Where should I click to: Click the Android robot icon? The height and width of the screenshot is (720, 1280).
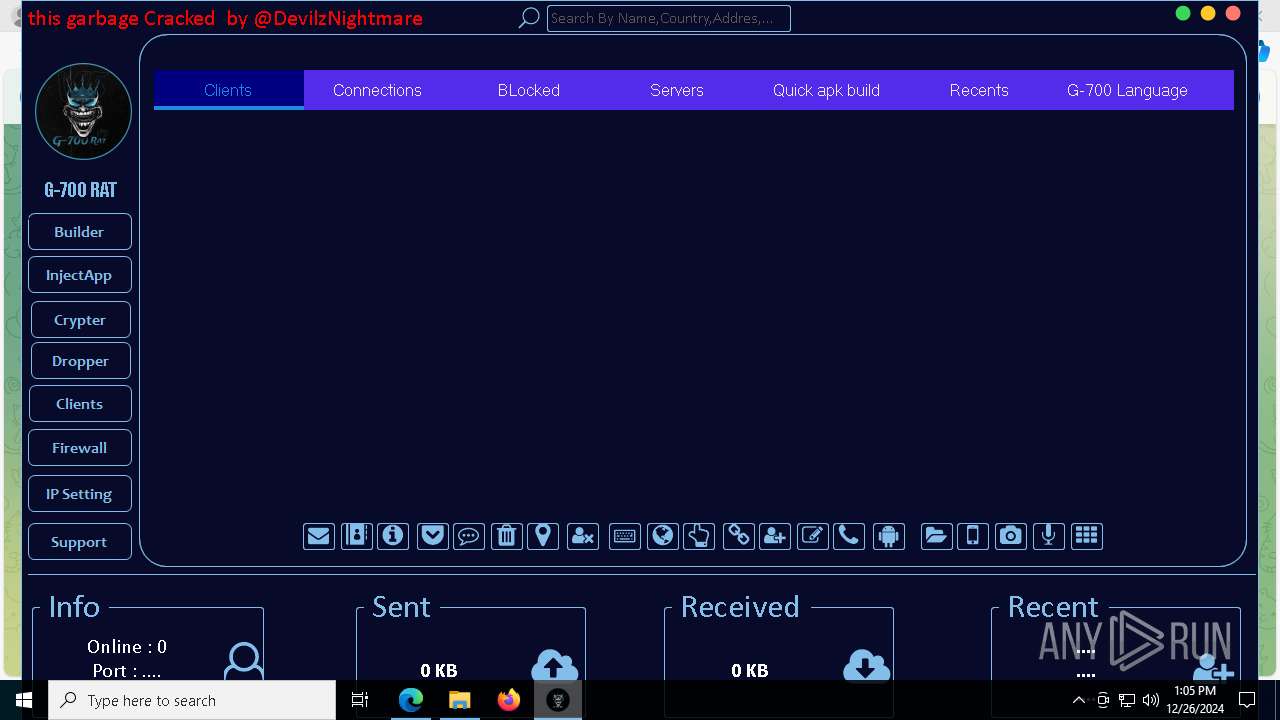[x=888, y=536]
